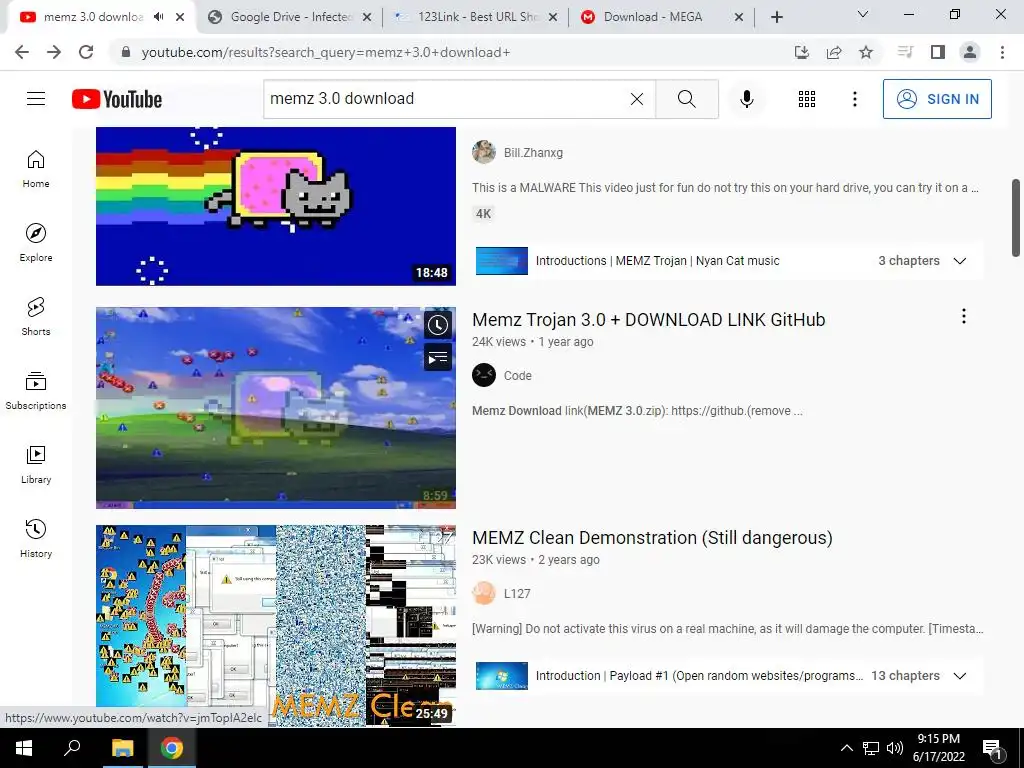Click the MEMZ Clean Demonstration thumbnail
The width and height of the screenshot is (1024, 768).
[276, 626]
